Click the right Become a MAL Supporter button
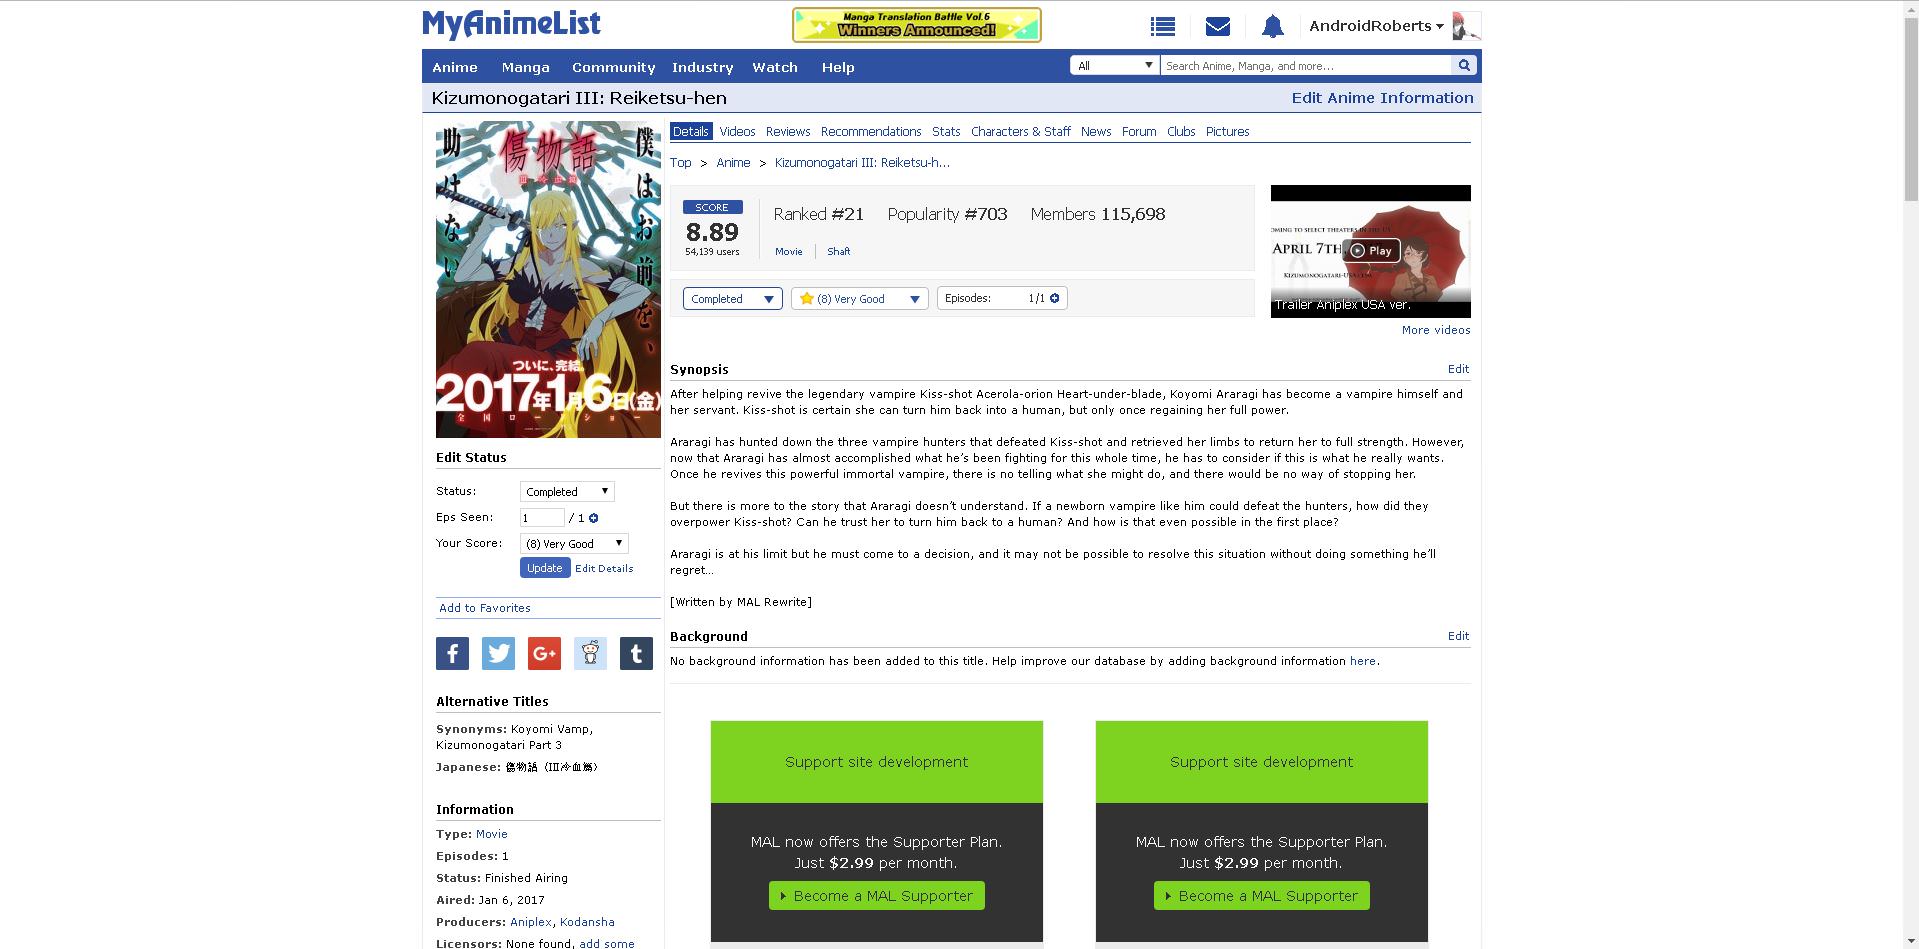1919x949 pixels. pyautogui.click(x=1262, y=896)
